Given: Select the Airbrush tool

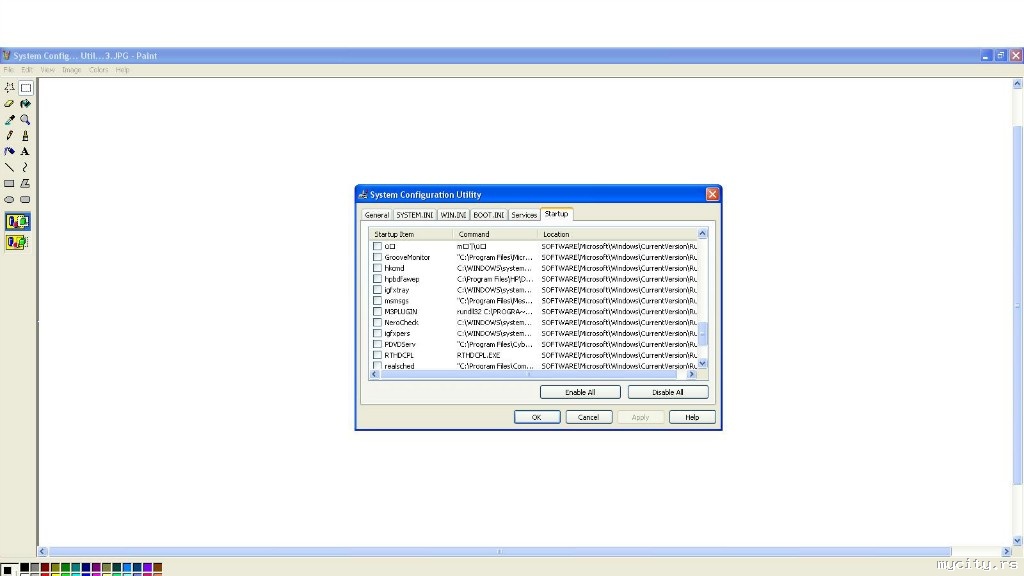Looking at the screenshot, I should click(x=9, y=152).
